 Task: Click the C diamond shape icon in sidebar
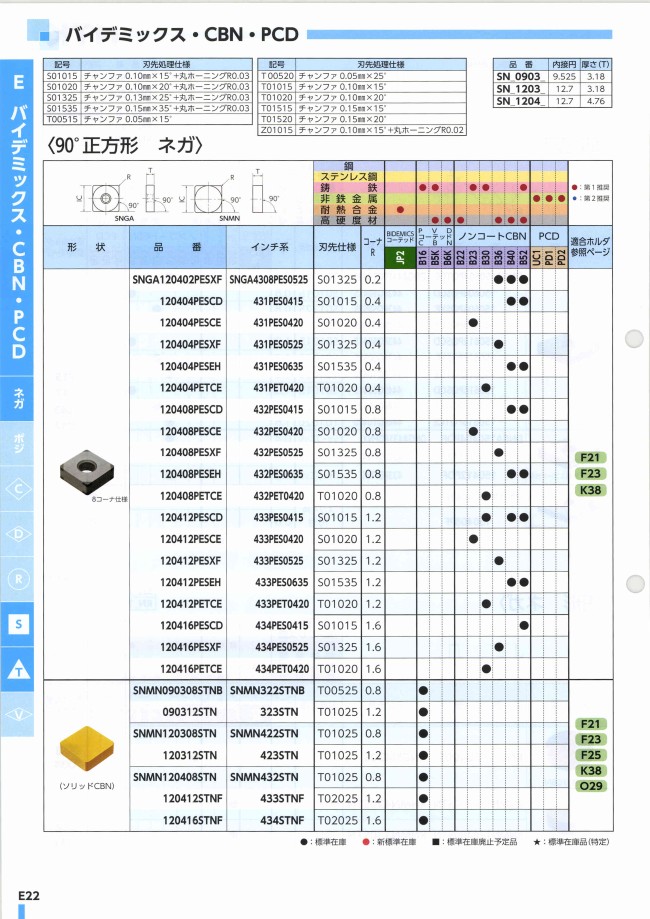[x=19, y=489]
